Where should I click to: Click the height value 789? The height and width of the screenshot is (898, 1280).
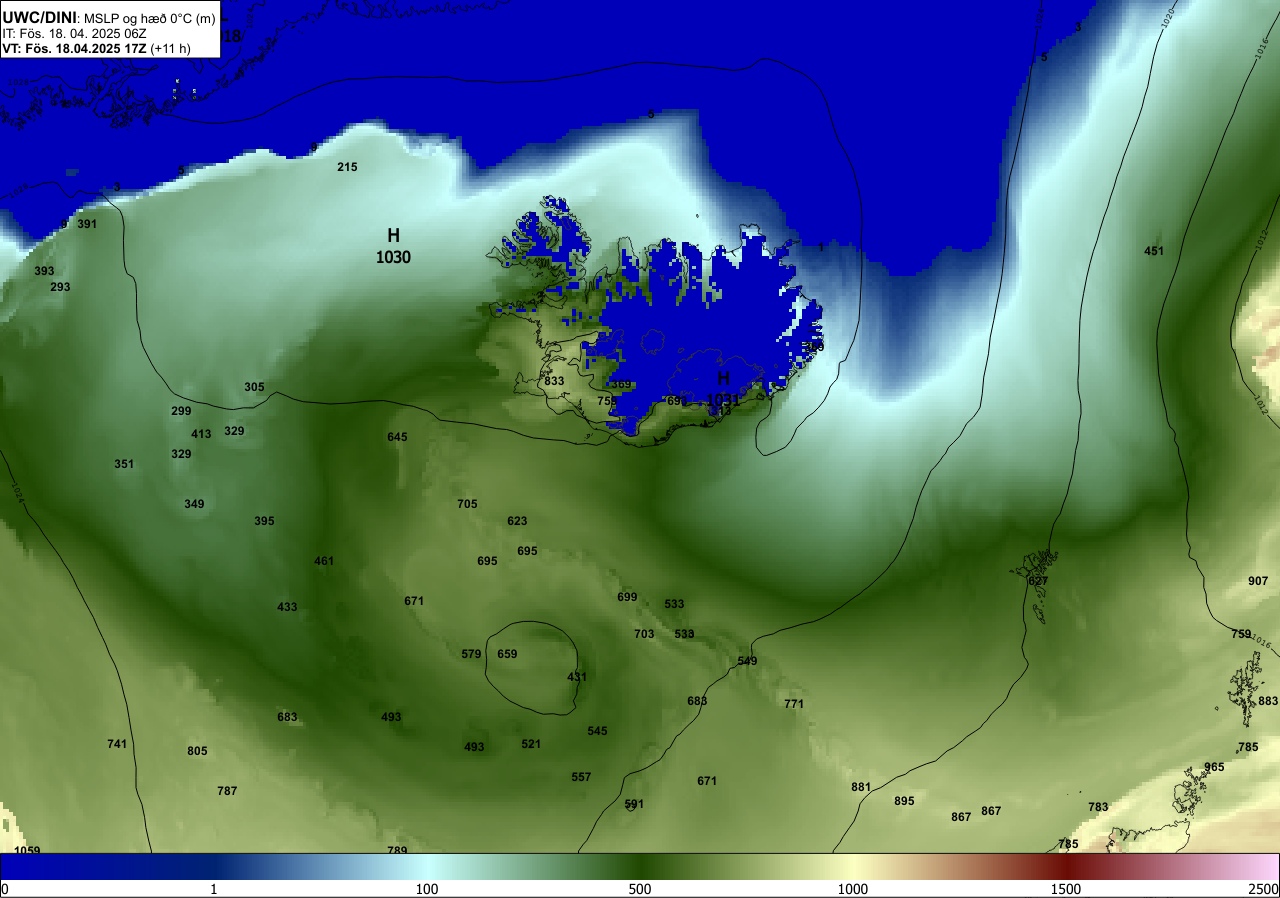point(397,851)
